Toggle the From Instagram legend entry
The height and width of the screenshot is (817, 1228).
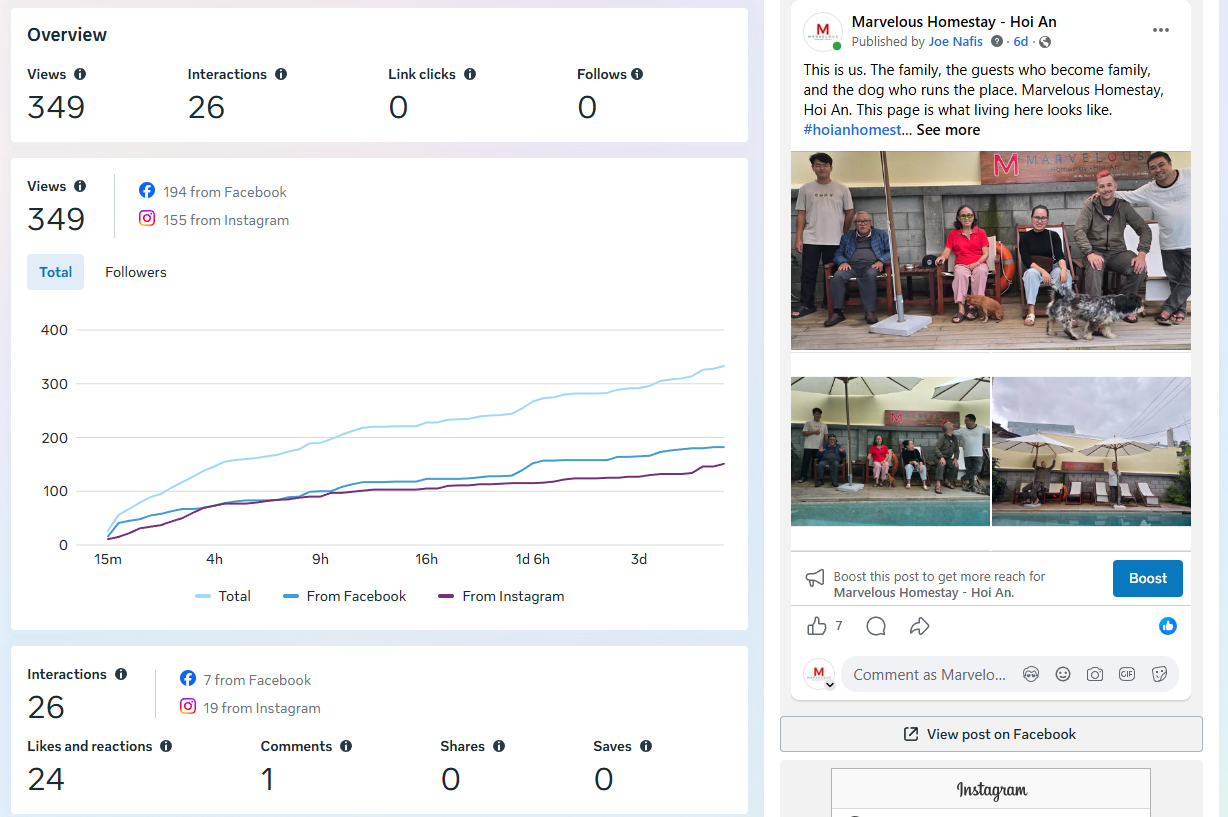(501, 596)
